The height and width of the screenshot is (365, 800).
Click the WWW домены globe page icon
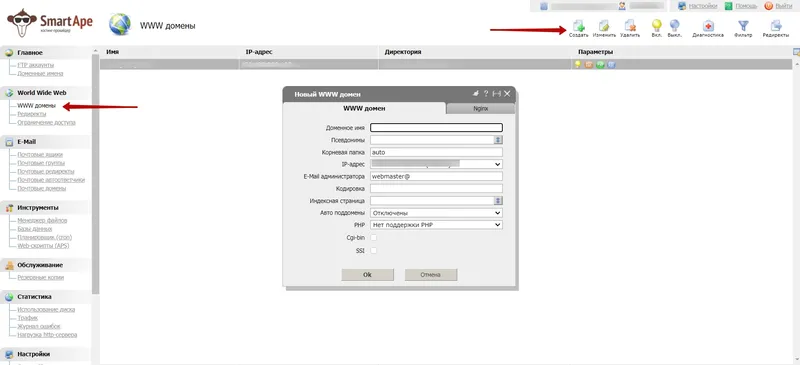pos(120,25)
